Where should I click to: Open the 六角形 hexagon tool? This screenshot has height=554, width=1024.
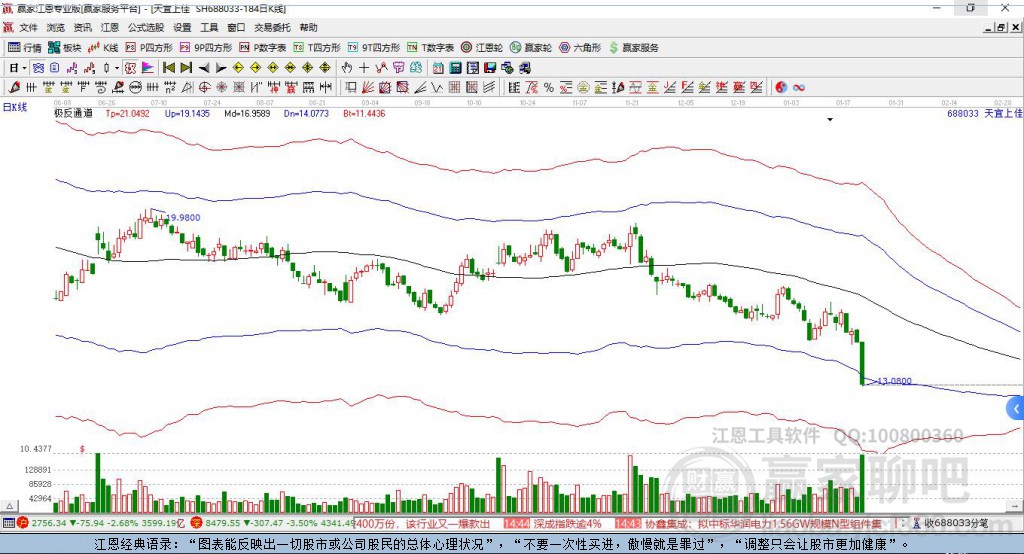[580, 48]
